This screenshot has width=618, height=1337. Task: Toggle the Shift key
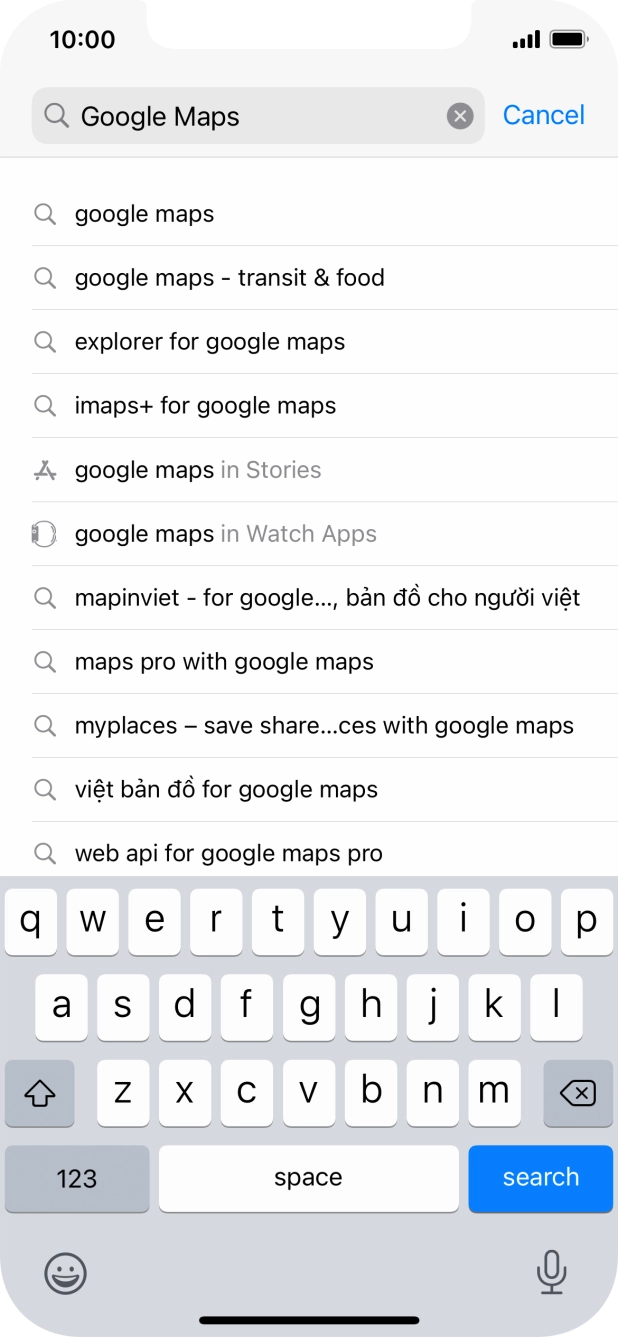40,1093
